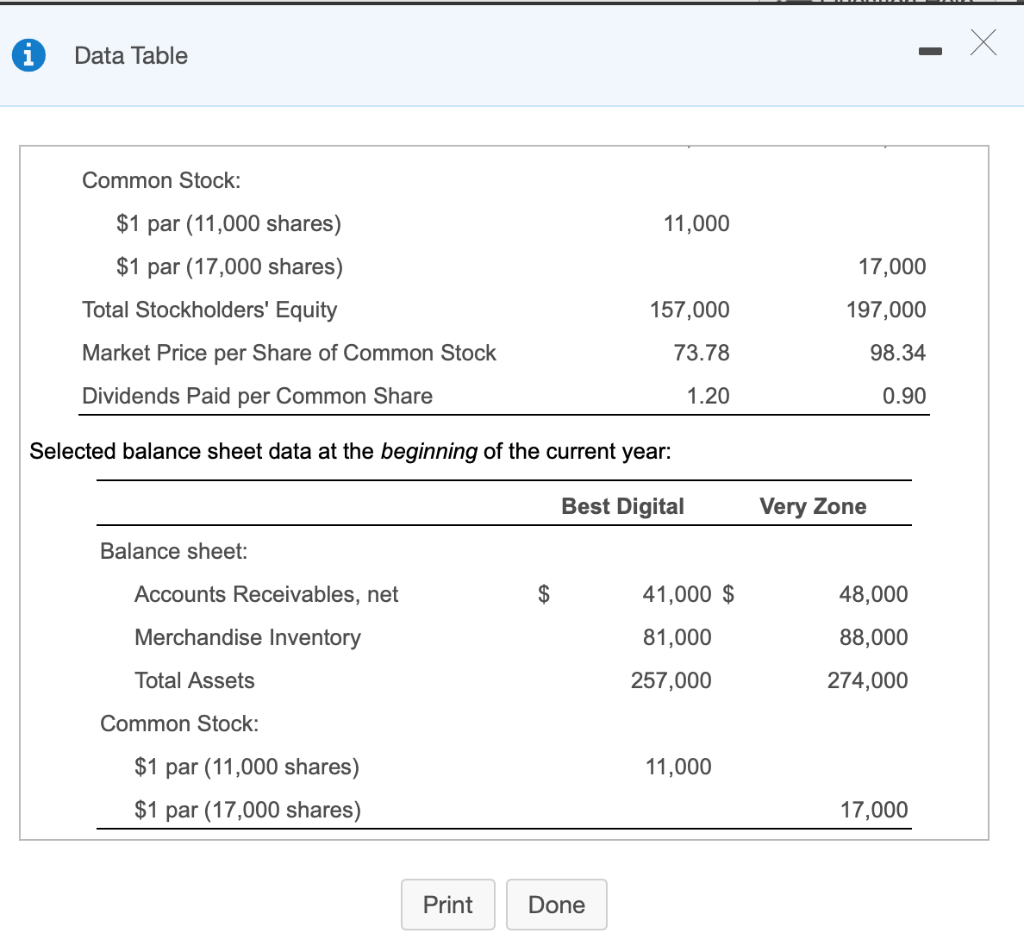Click Market Price per Share label
The height and width of the screenshot is (952, 1024).
pos(289,353)
